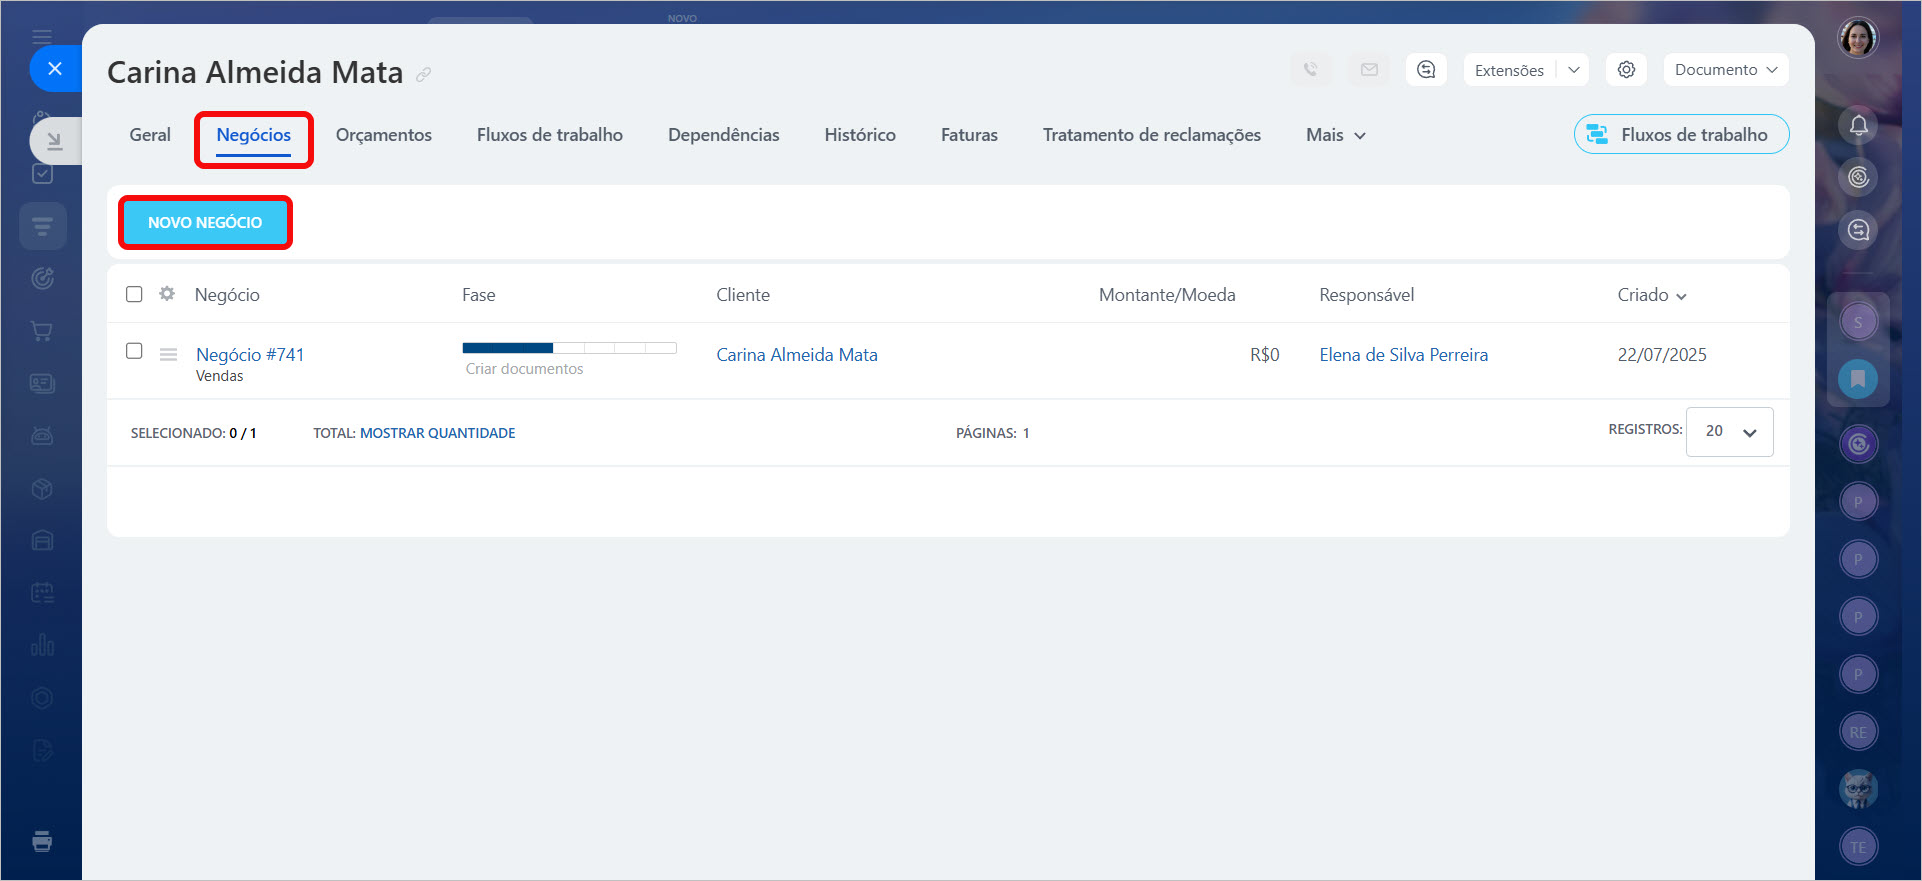The image size is (1922, 881).
Task: Click the R$0 amount cell
Action: 1265,355
